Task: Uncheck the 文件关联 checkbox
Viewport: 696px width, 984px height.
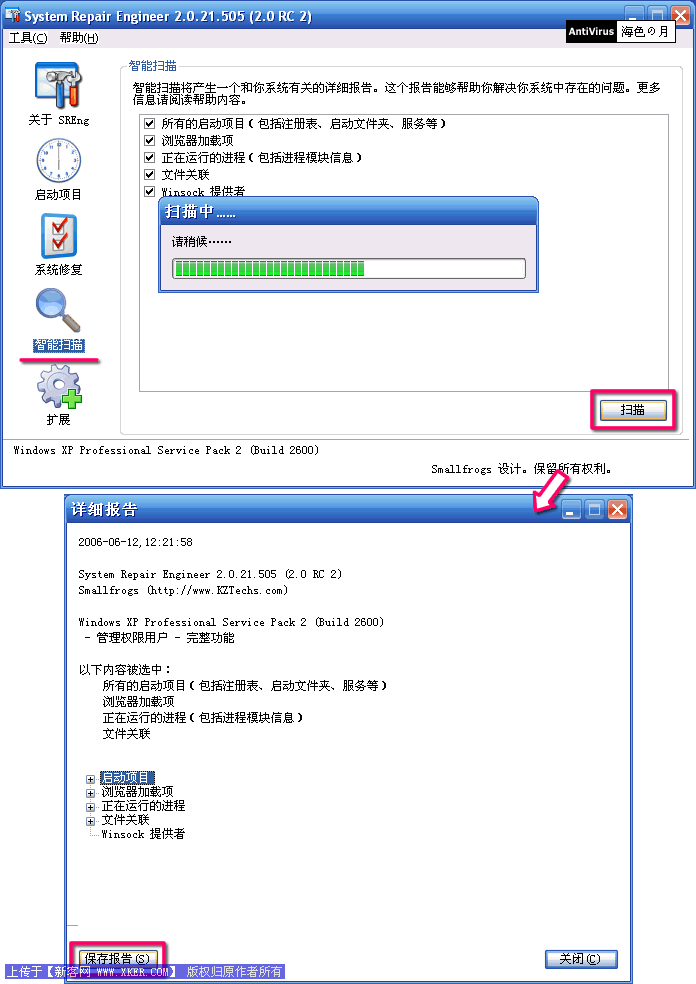Action: (149, 174)
